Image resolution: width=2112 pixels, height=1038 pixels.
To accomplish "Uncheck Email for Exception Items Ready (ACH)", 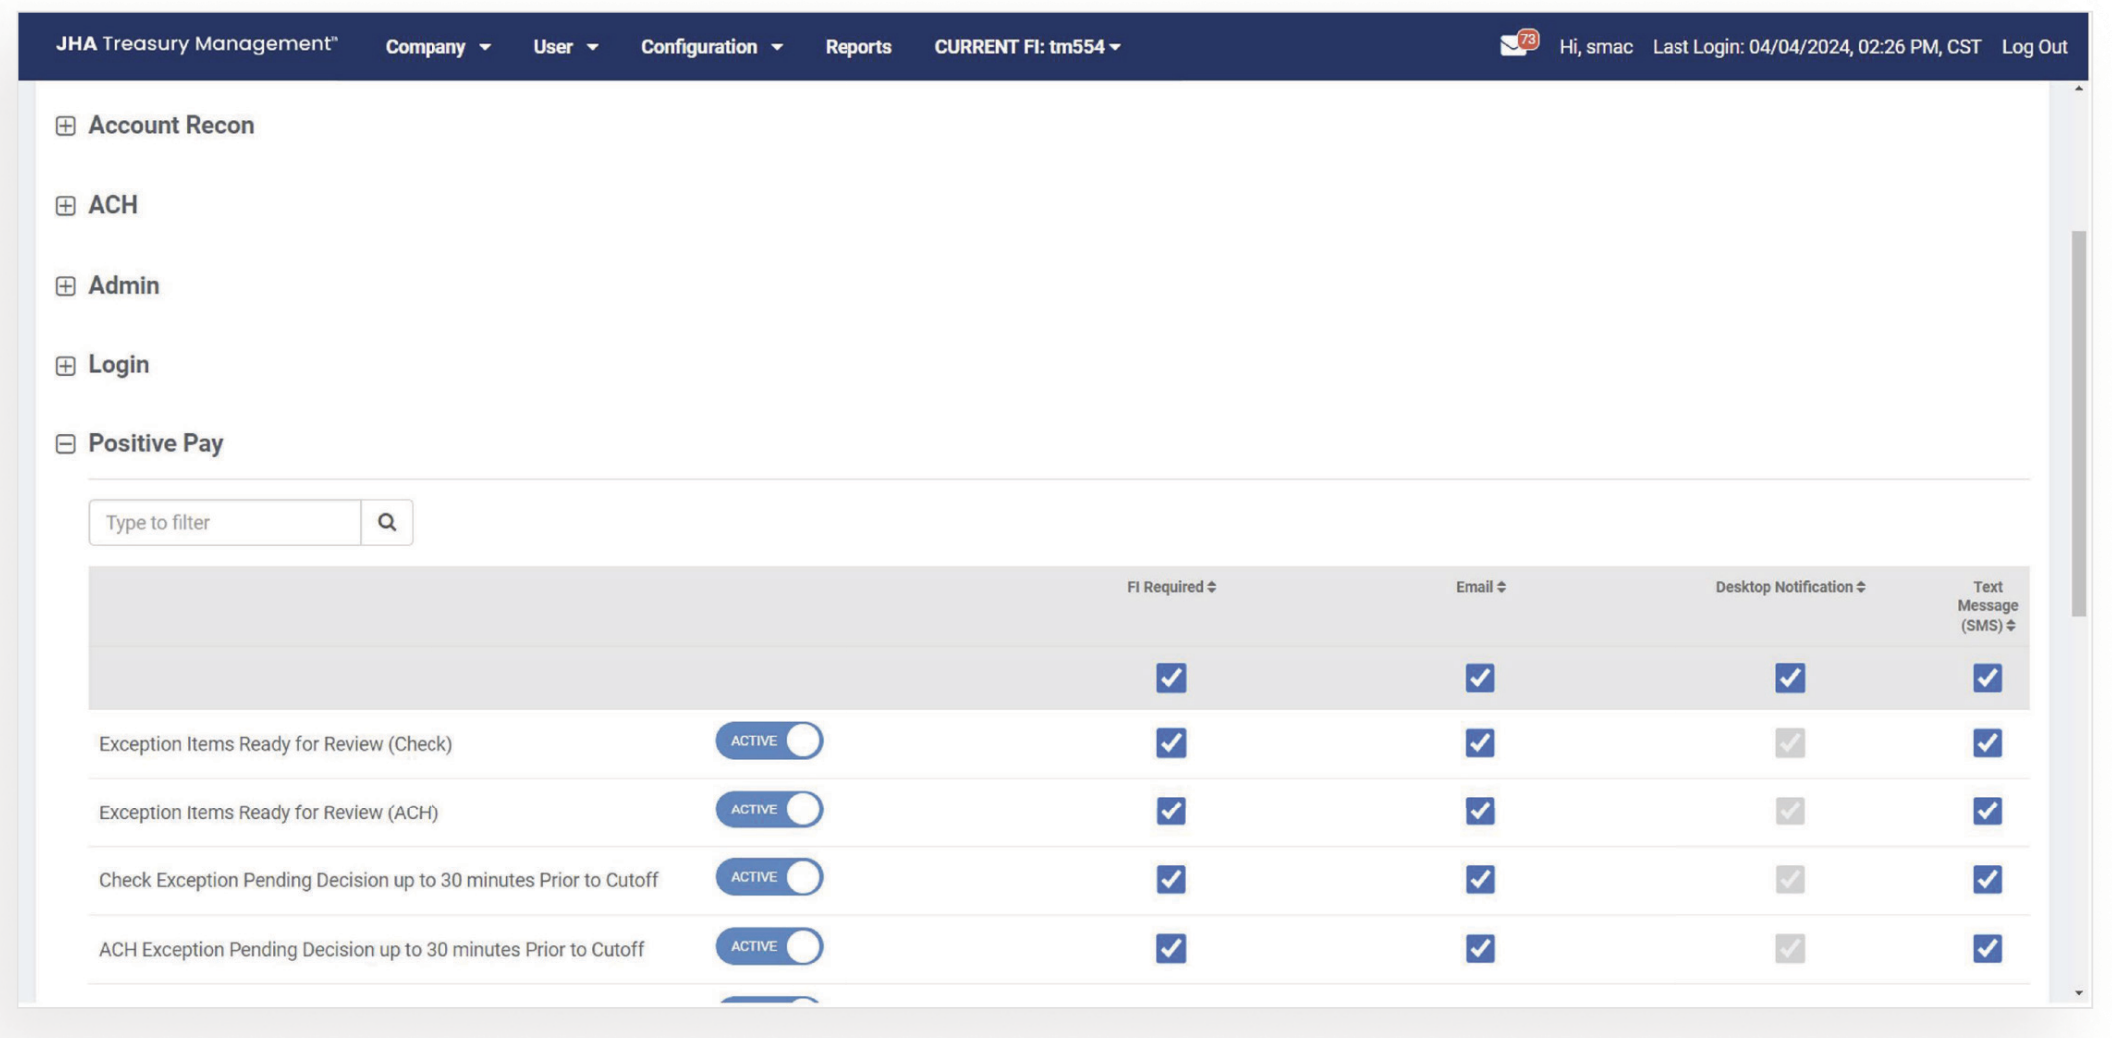I will click(x=1480, y=811).
